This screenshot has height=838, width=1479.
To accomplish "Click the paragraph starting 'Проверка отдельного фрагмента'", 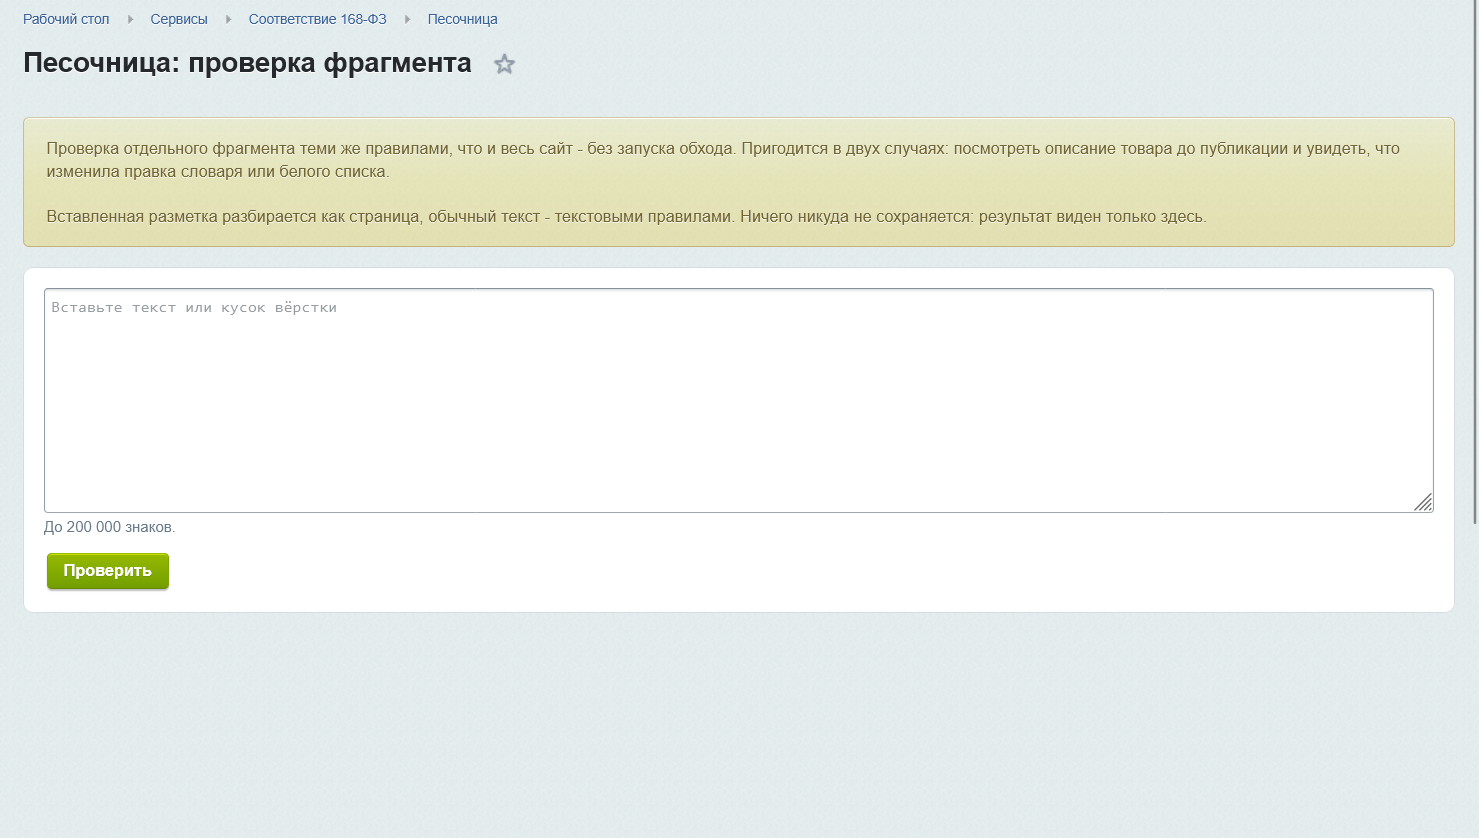I will point(723,160).
